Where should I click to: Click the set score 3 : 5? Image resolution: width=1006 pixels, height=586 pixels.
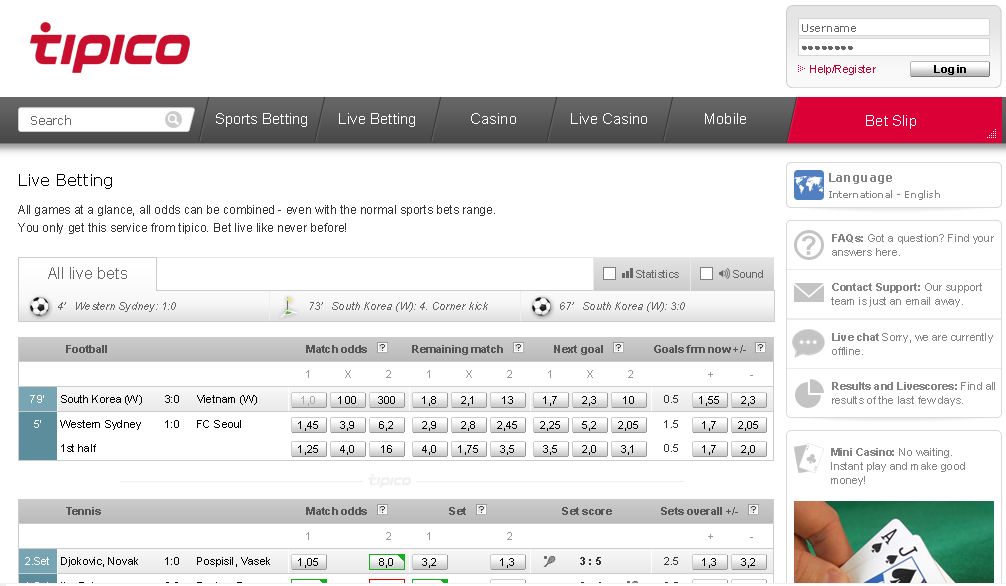click(590, 561)
